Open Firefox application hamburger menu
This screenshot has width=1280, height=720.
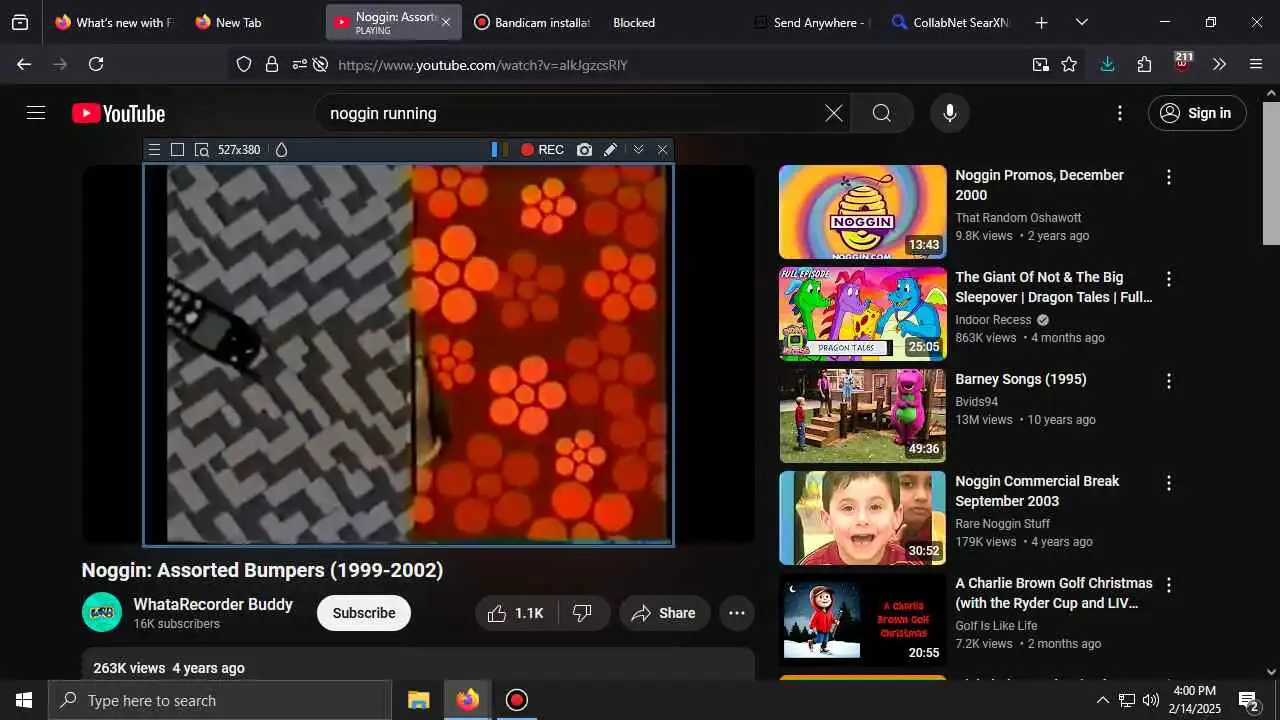(x=1256, y=64)
